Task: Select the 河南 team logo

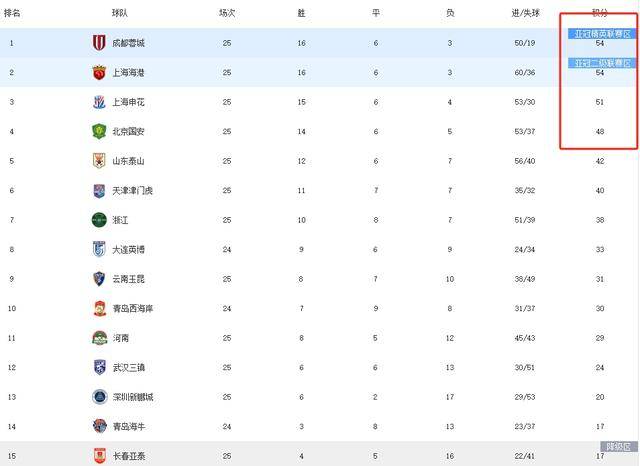Action: pos(100,338)
